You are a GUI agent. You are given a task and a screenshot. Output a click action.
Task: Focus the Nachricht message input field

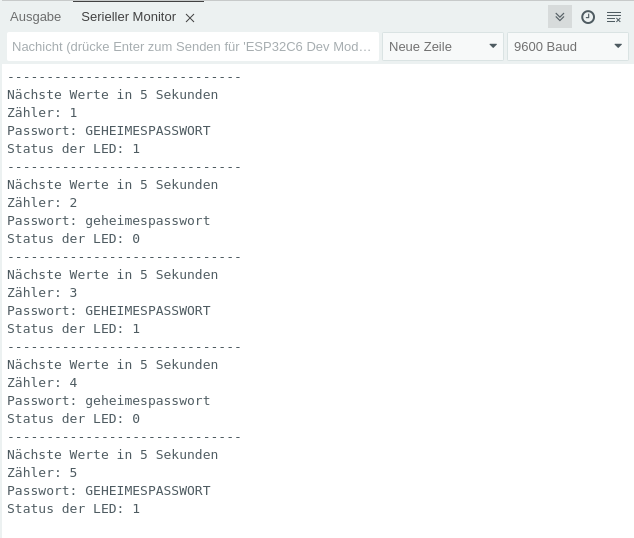coord(192,47)
